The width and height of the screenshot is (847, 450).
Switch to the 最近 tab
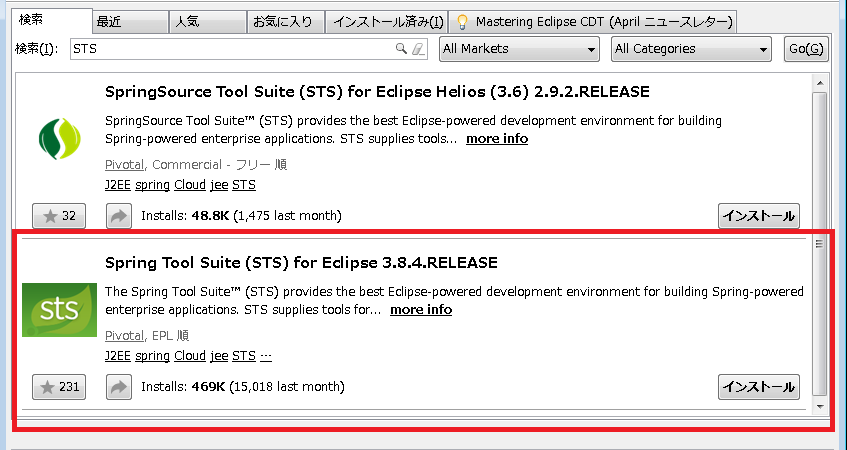point(131,22)
